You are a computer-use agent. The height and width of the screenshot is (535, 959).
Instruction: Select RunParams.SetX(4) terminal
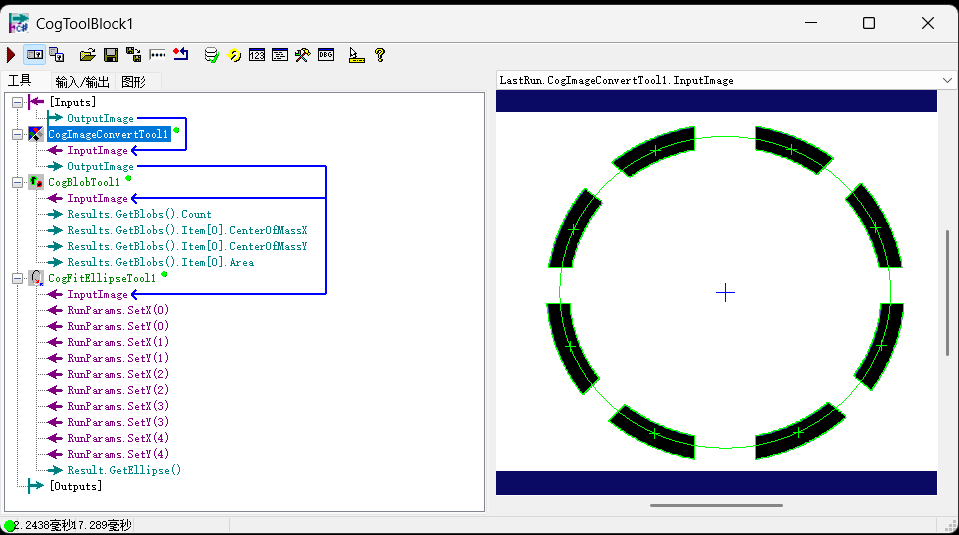118,438
